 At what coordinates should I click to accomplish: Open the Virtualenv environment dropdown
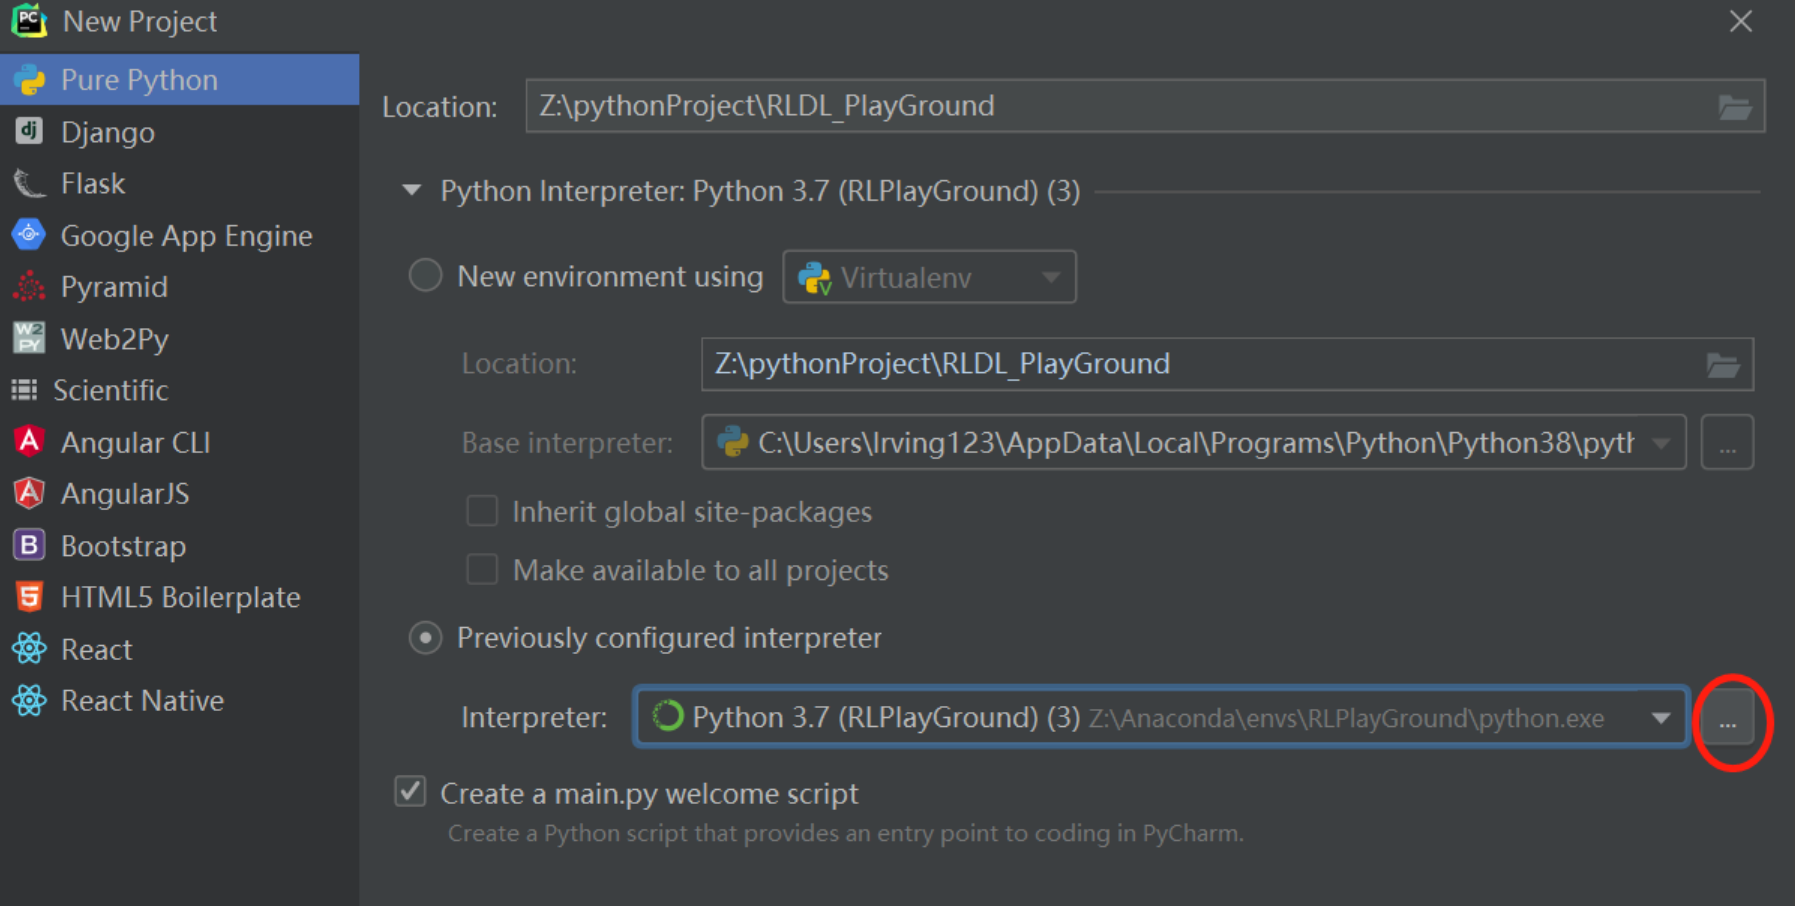1048,277
